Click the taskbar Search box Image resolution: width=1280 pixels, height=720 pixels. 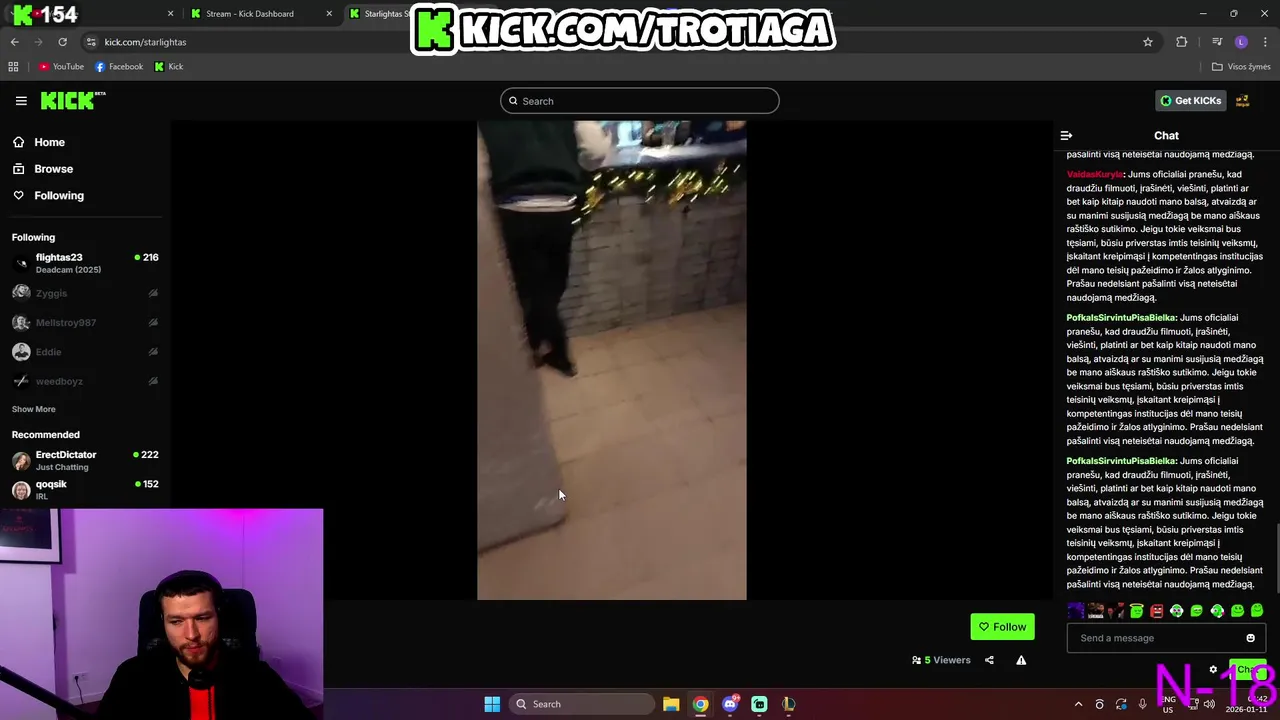coord(582,704)
